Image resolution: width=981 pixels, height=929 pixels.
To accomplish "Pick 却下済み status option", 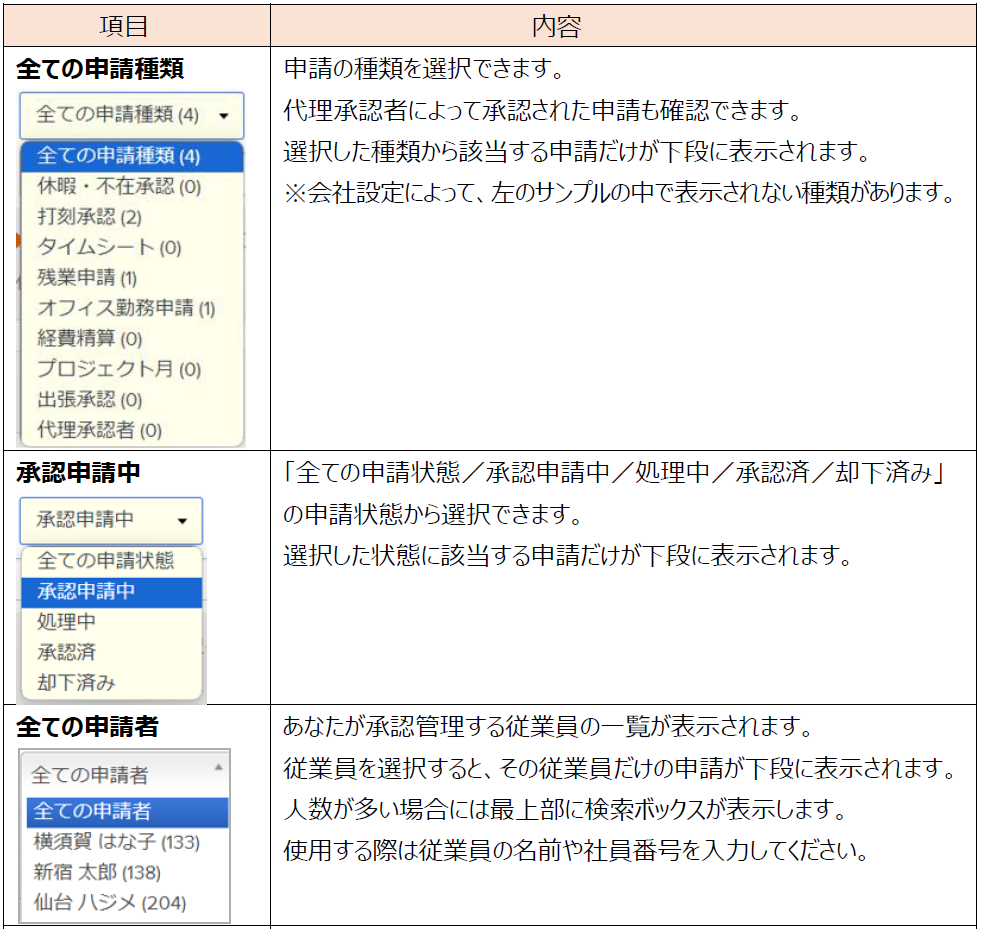I will 76,683.
